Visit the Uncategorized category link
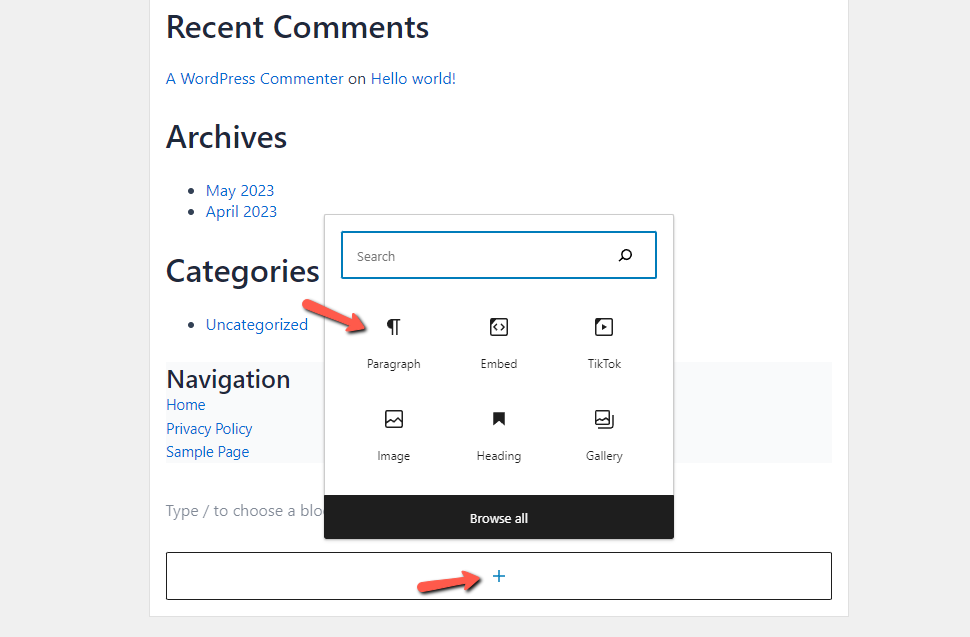 pos(257,324)
